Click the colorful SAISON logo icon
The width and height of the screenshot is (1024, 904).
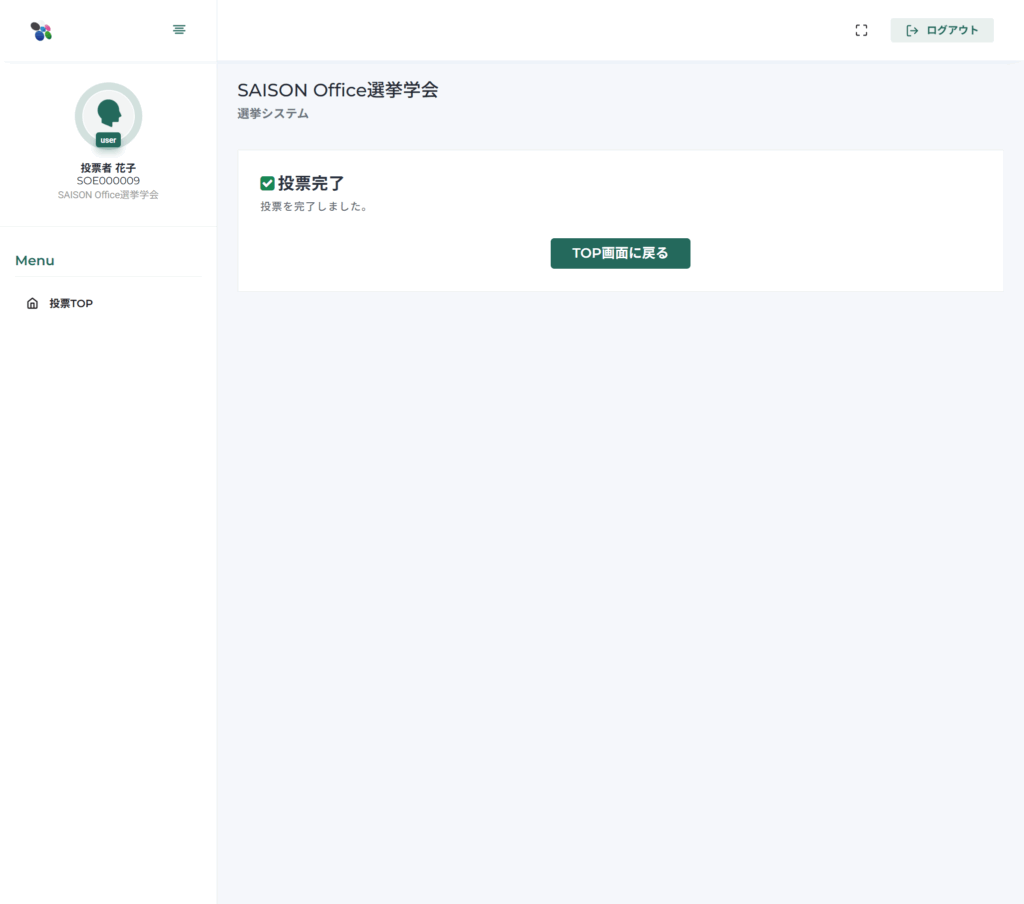(x=41, y=31)
